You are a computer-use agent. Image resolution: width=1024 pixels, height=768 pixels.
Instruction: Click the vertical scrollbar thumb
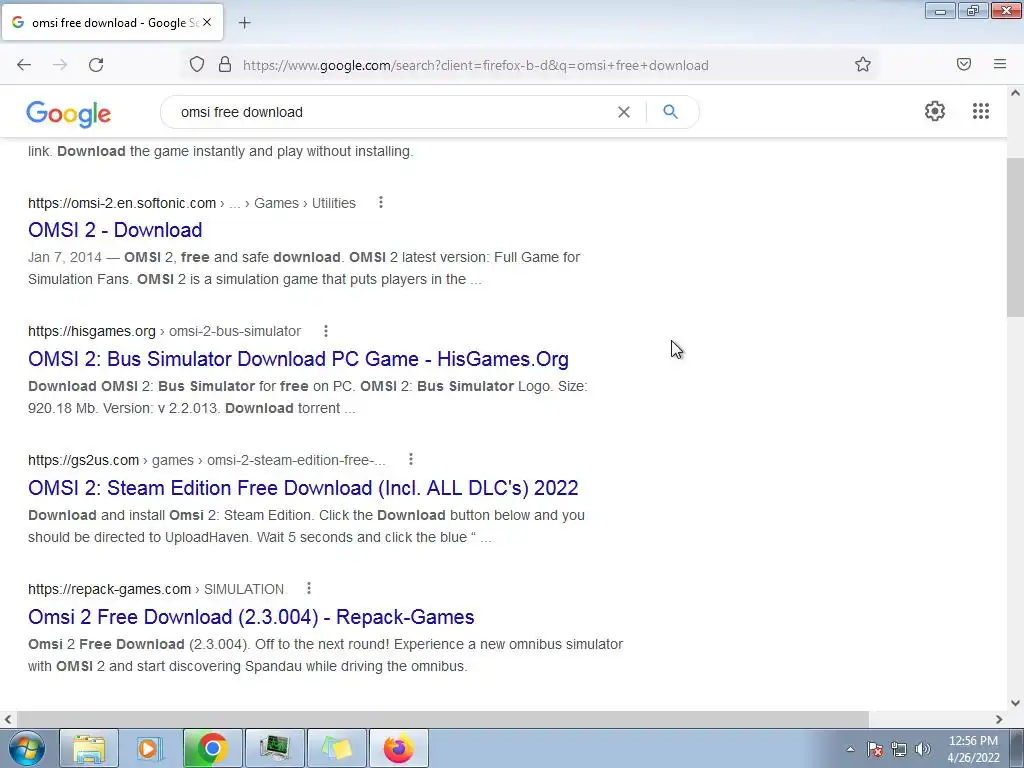(x=1015, y=238)
